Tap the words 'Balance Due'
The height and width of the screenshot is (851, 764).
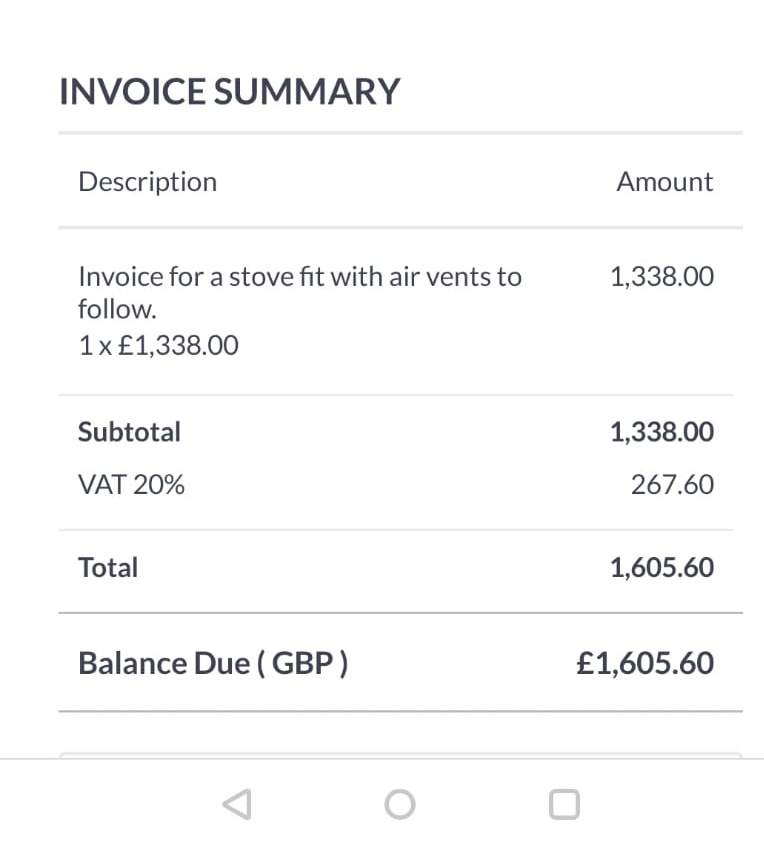(x=162, y=663)
